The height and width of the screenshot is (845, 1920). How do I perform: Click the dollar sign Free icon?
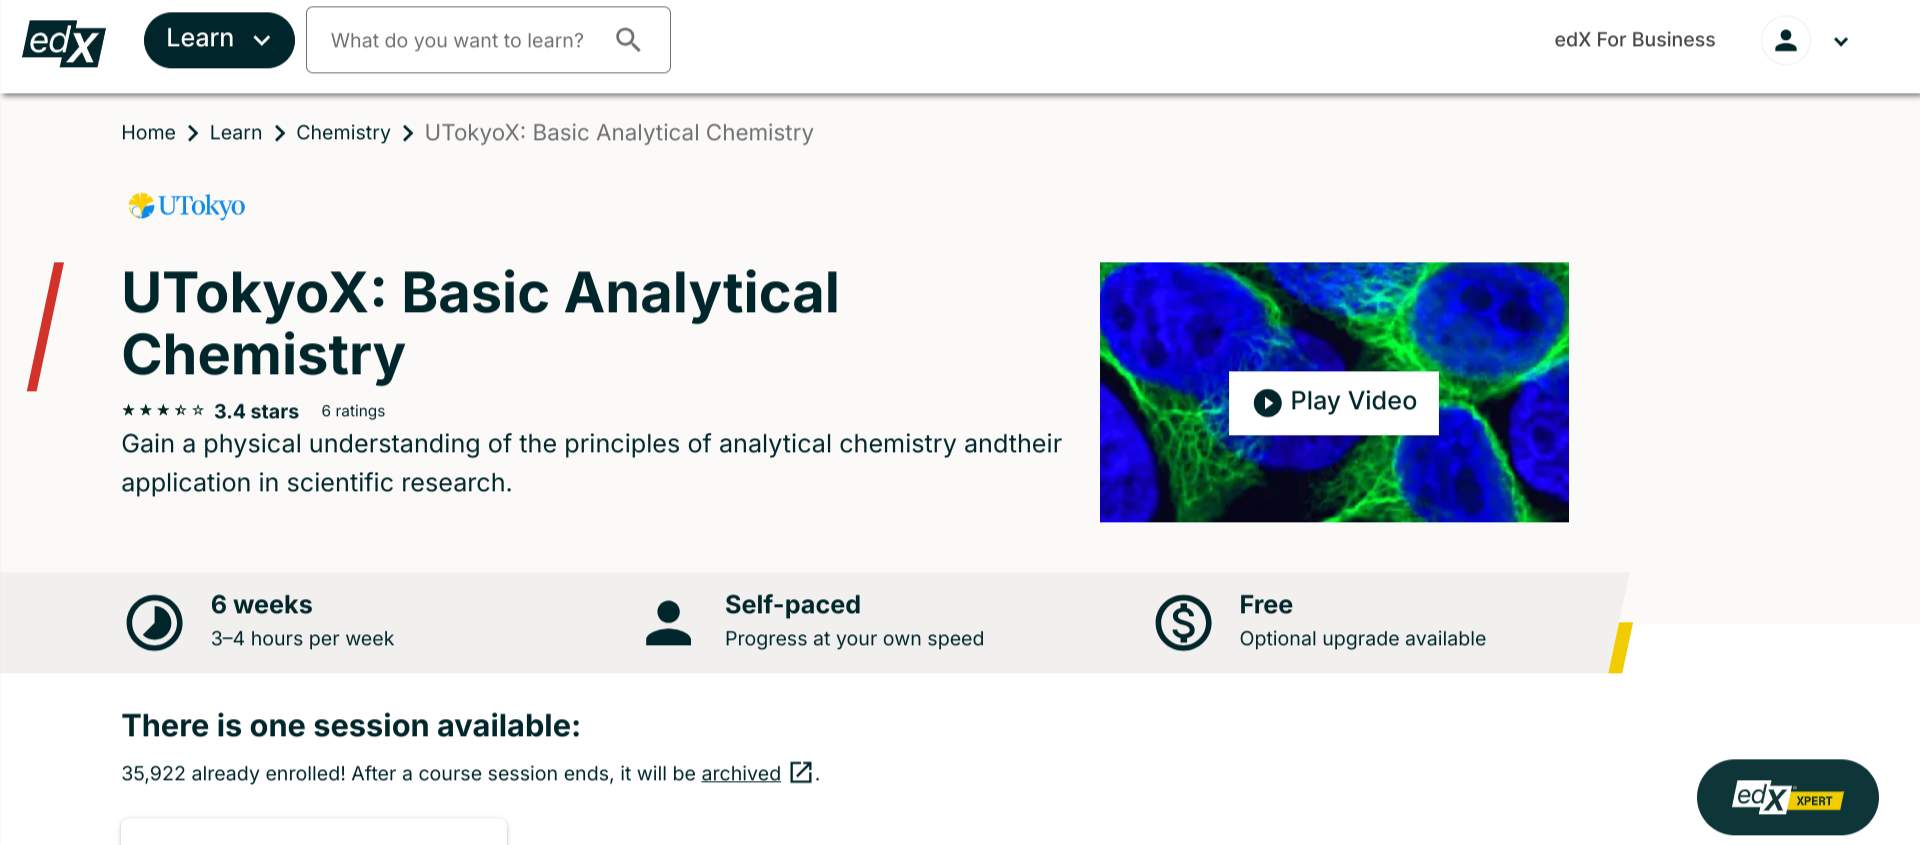1182,622
